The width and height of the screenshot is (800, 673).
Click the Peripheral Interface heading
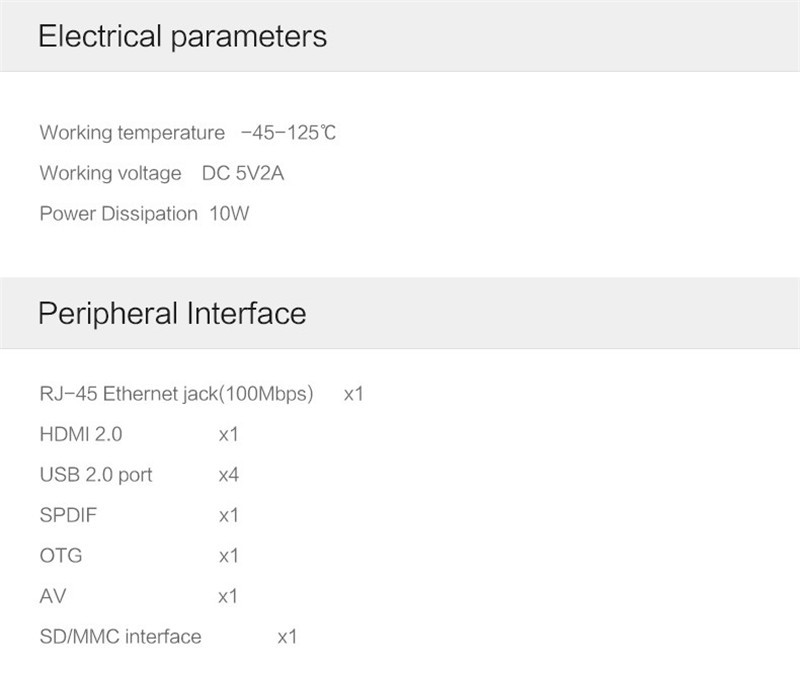(172, 313)
